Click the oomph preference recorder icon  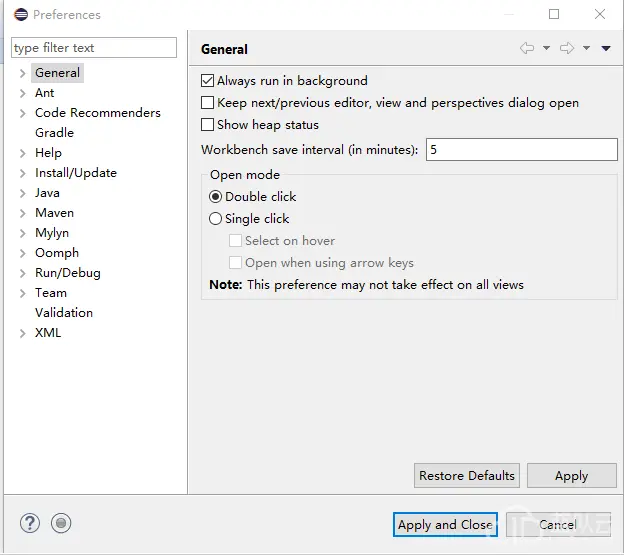[61, 523]
